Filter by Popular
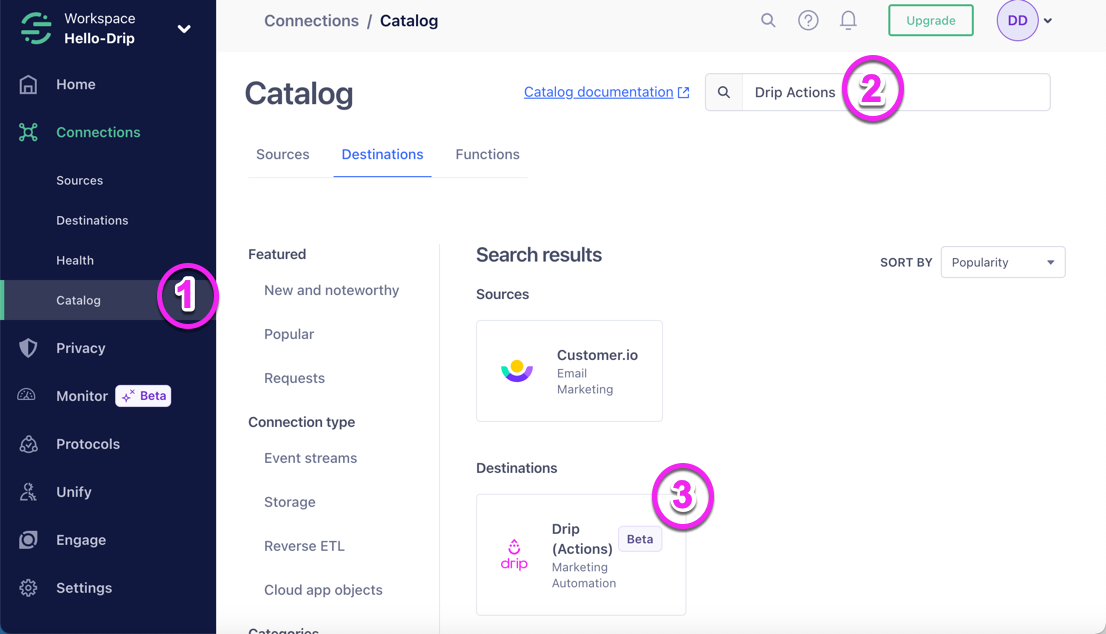The width and height of the screenshot is (1106, 634). click(289, 334)
